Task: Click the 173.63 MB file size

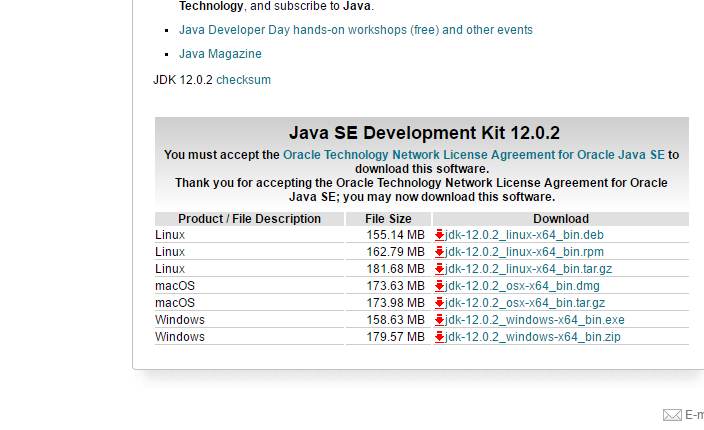Action: (x=395, y=286)
